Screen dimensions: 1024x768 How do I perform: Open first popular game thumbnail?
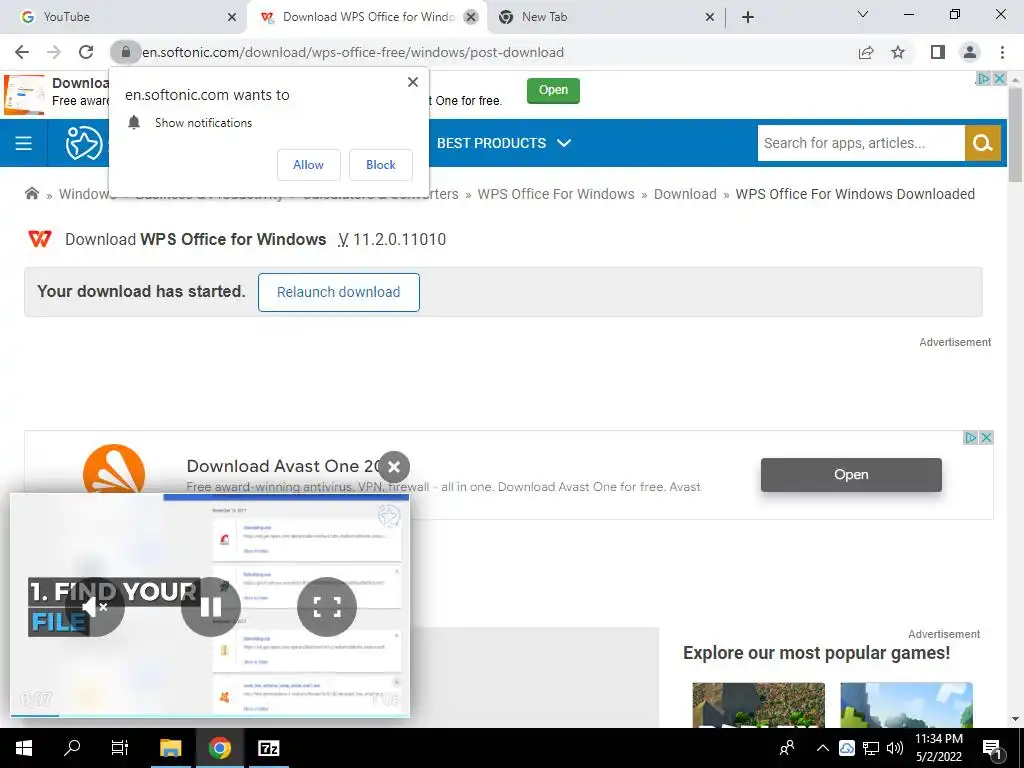pos(758,705)
